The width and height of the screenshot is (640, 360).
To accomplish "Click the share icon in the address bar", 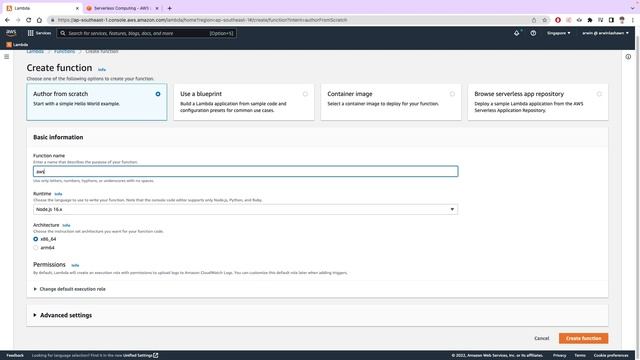I will pyautogui.click(x=534, y=20).
